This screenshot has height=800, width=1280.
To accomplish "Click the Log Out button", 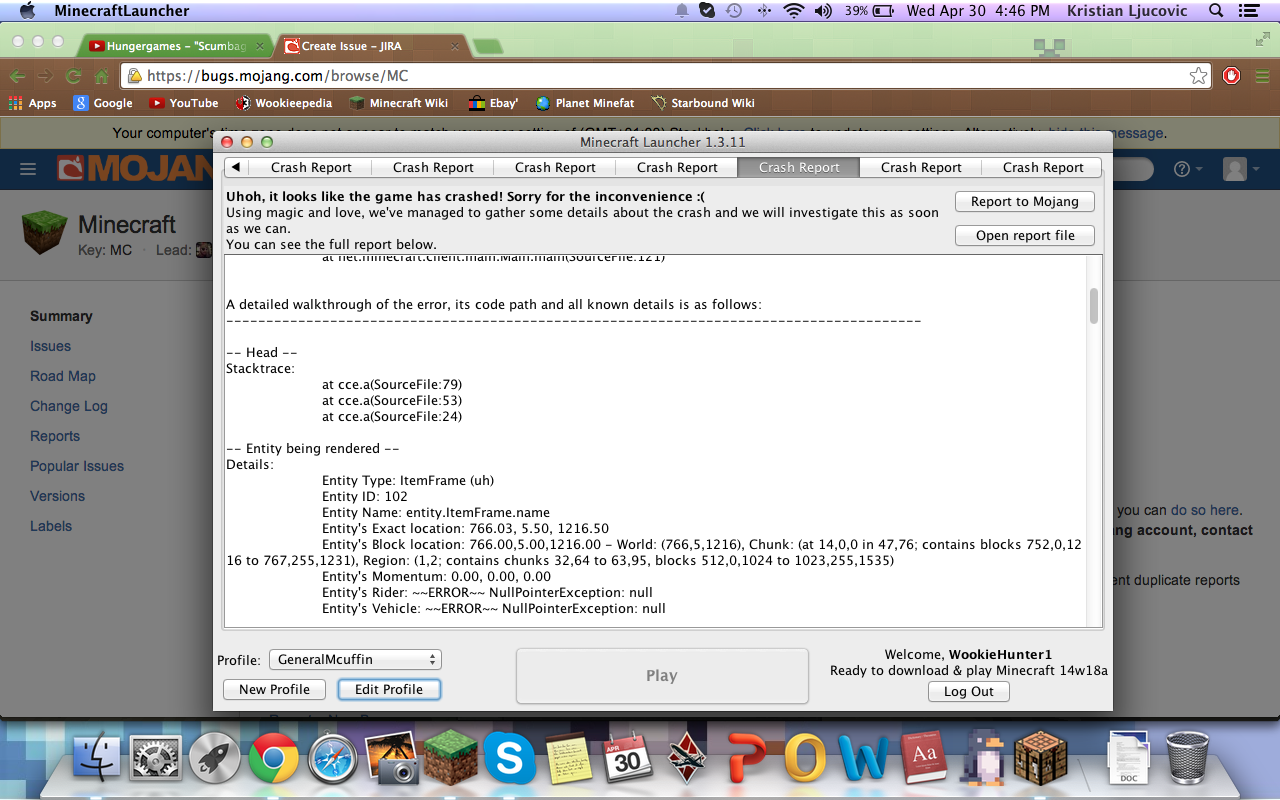I will 969,691.
